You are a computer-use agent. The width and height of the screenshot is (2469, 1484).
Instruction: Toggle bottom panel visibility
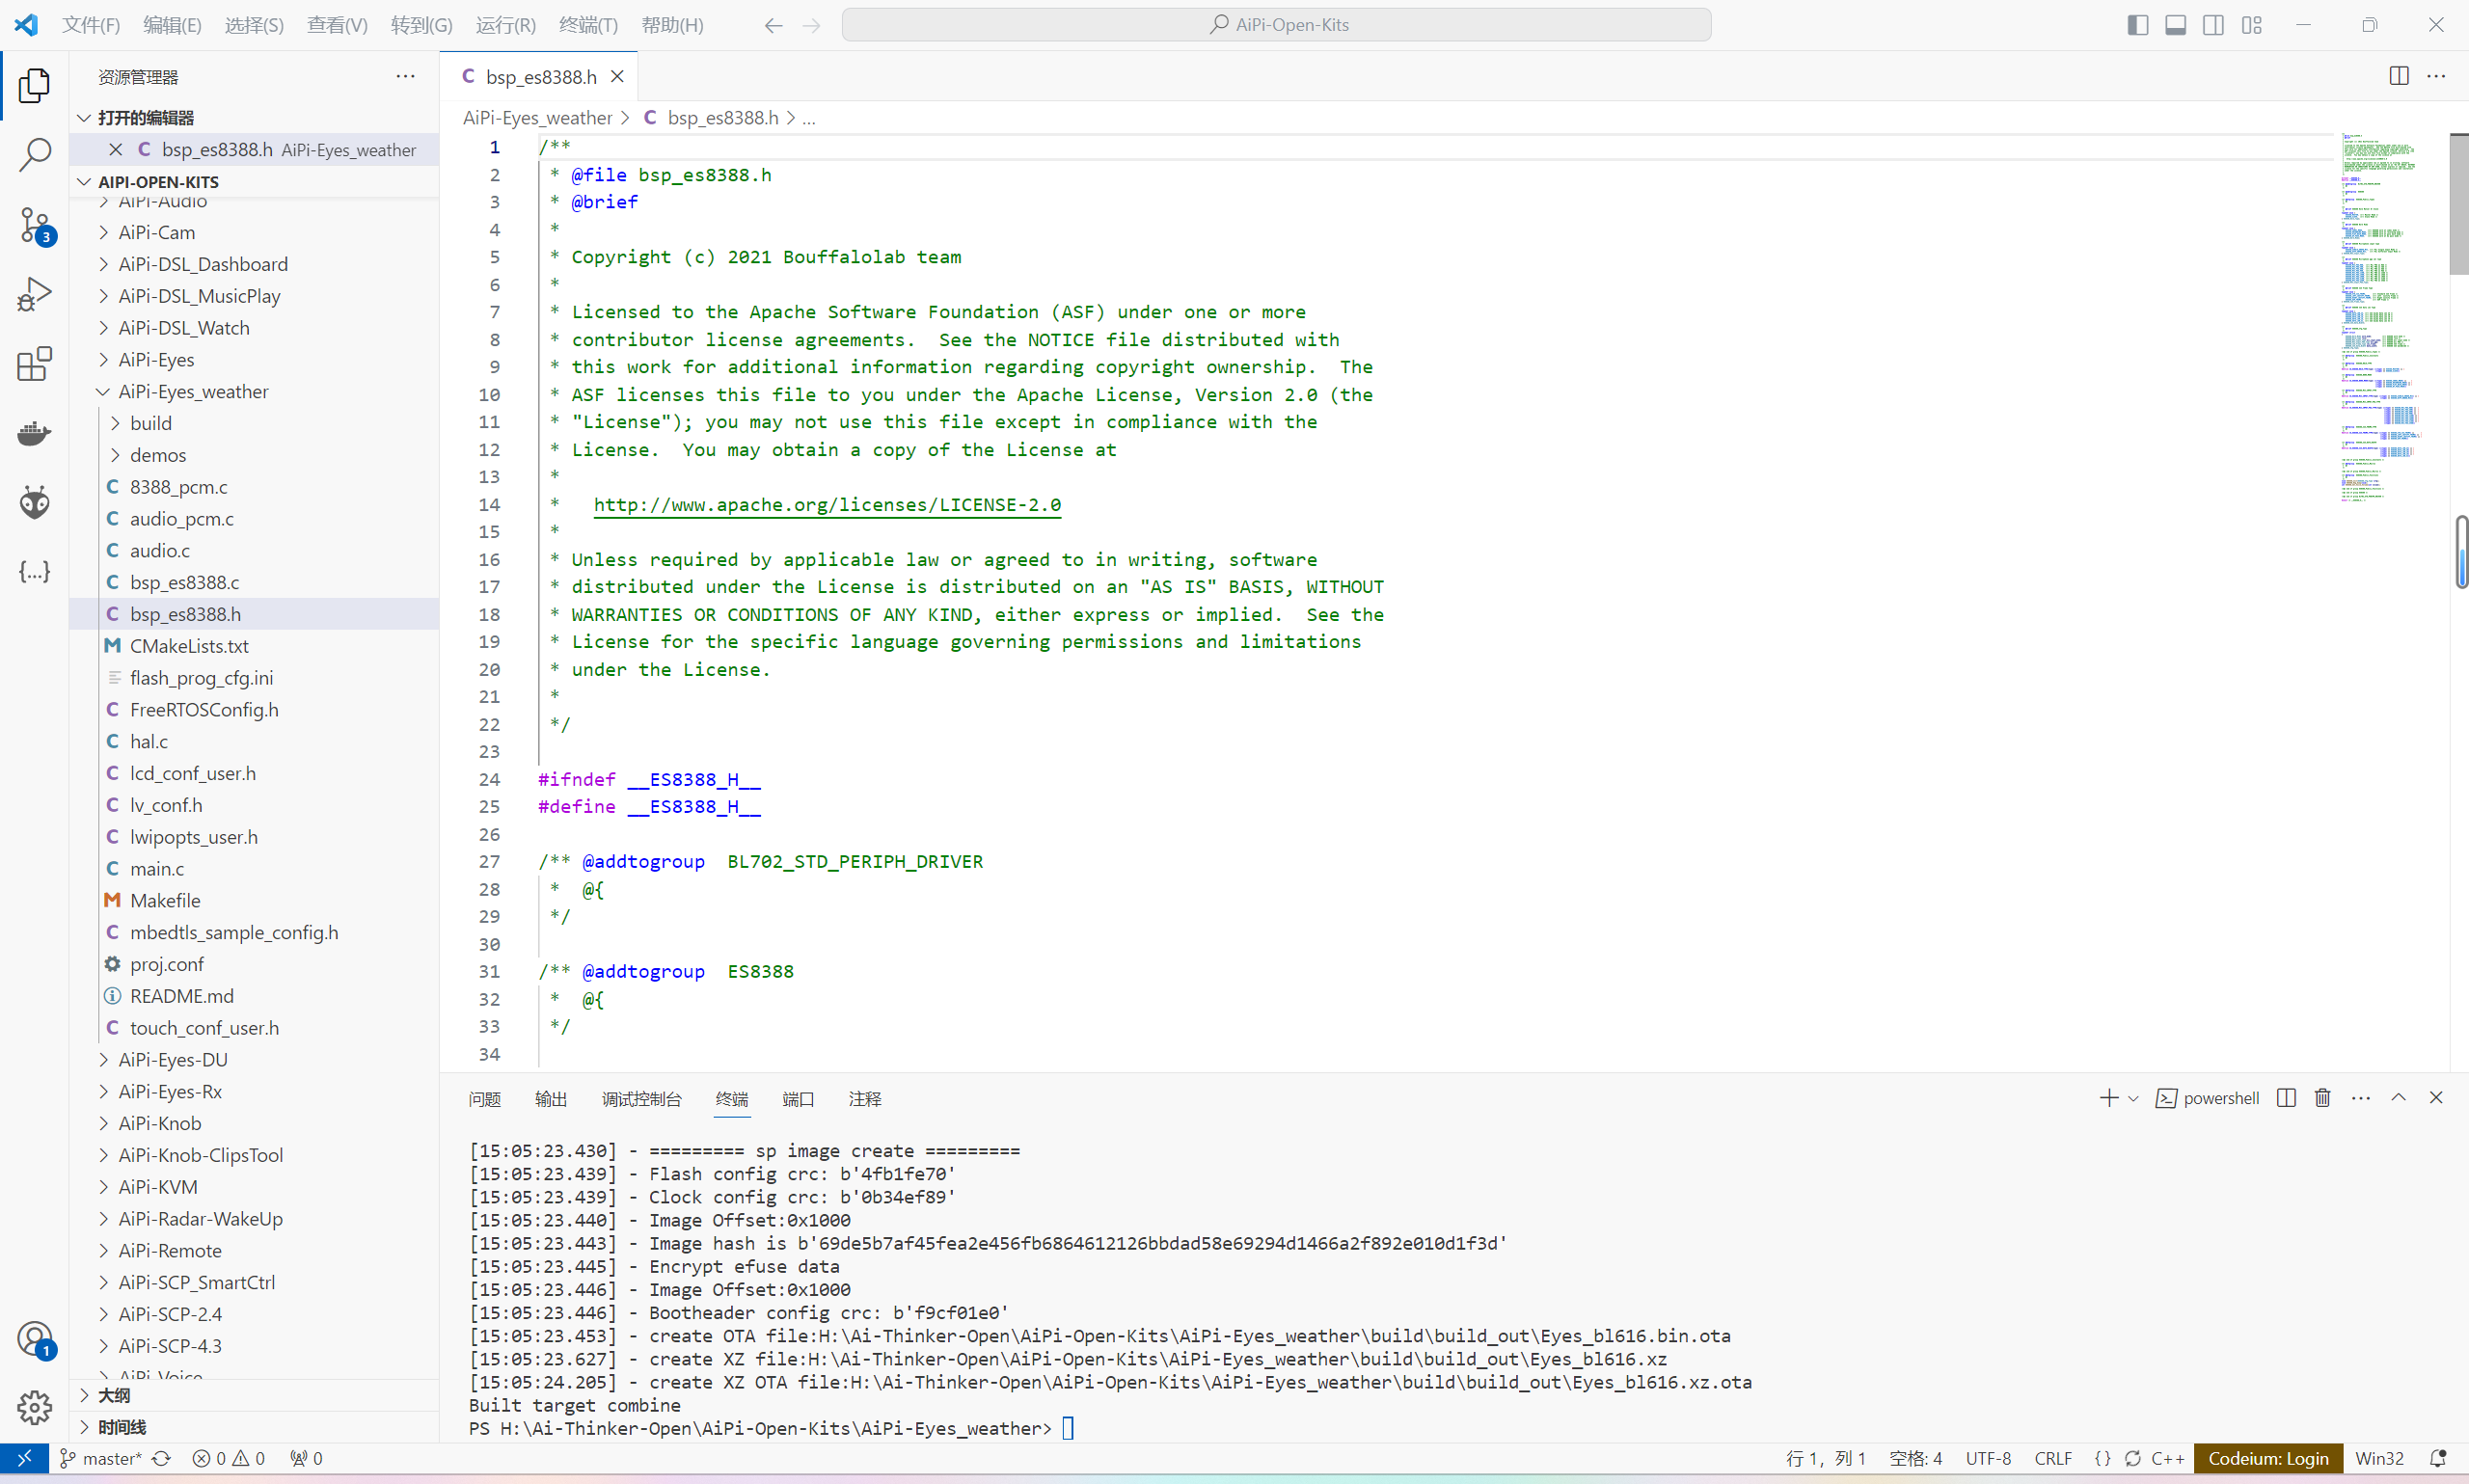pyautogui.click(x=2175, y=25)
